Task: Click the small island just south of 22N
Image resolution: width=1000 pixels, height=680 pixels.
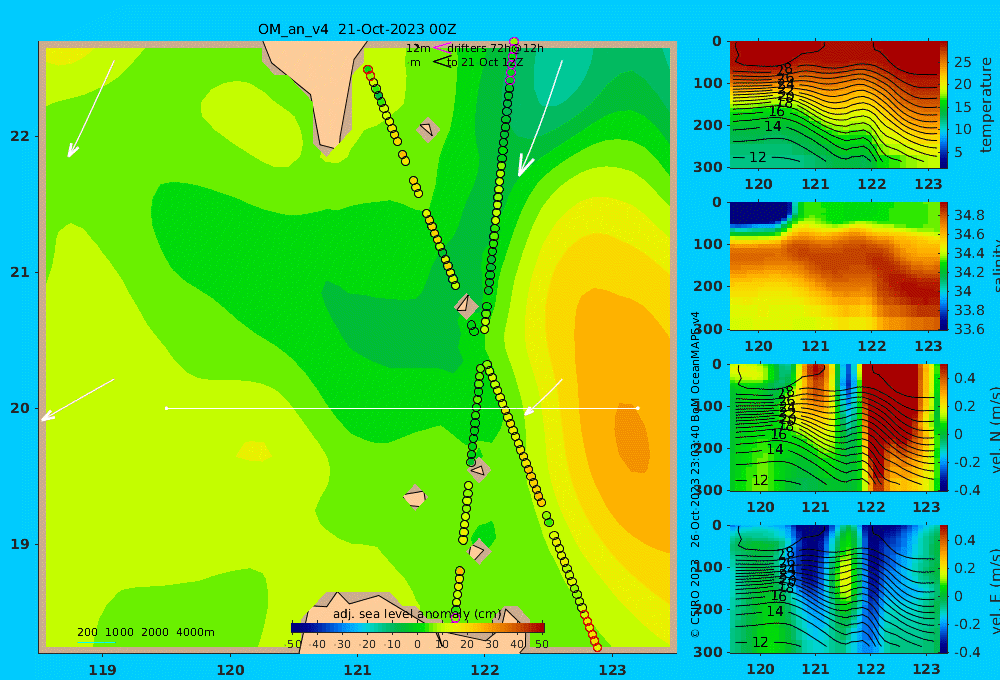Action: (428, 129)
